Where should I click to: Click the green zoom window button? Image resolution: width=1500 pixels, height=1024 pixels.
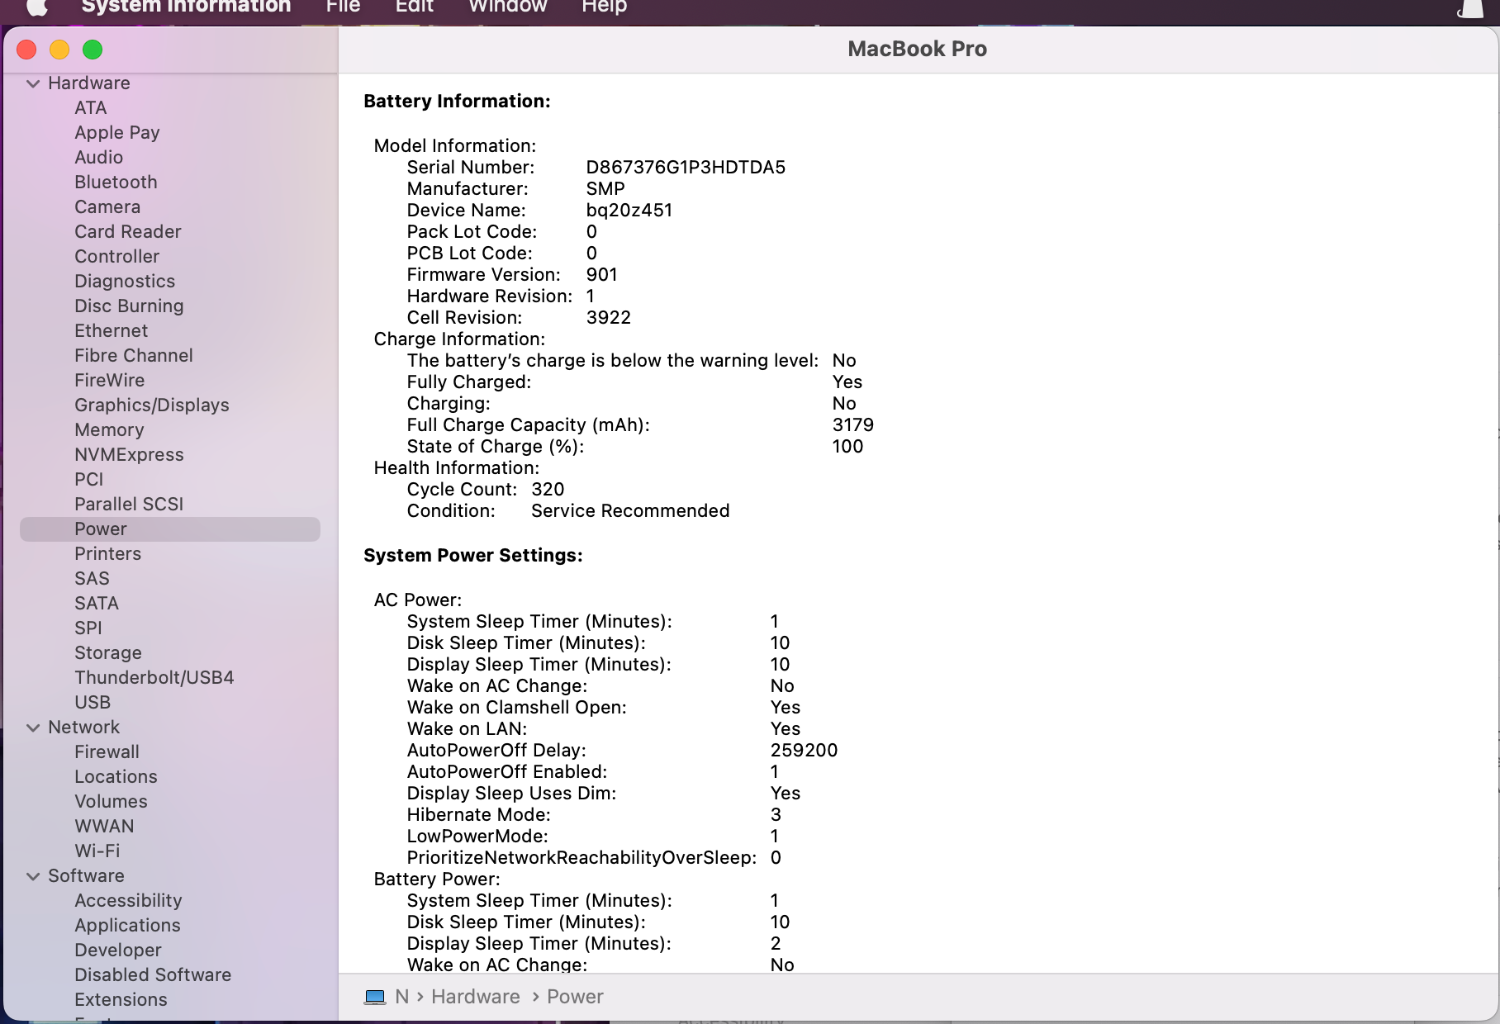coord(93,50)
